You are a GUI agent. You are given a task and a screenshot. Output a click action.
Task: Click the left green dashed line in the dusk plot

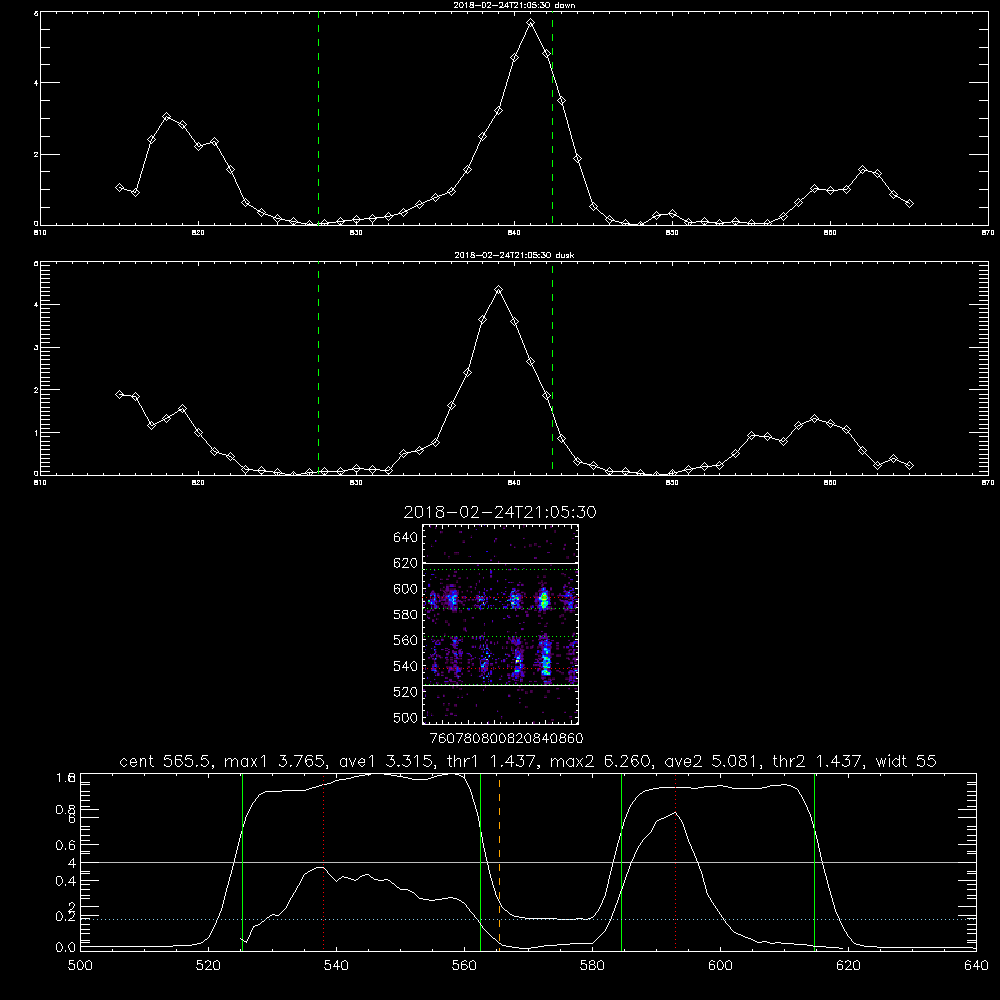tap(318, 368)
